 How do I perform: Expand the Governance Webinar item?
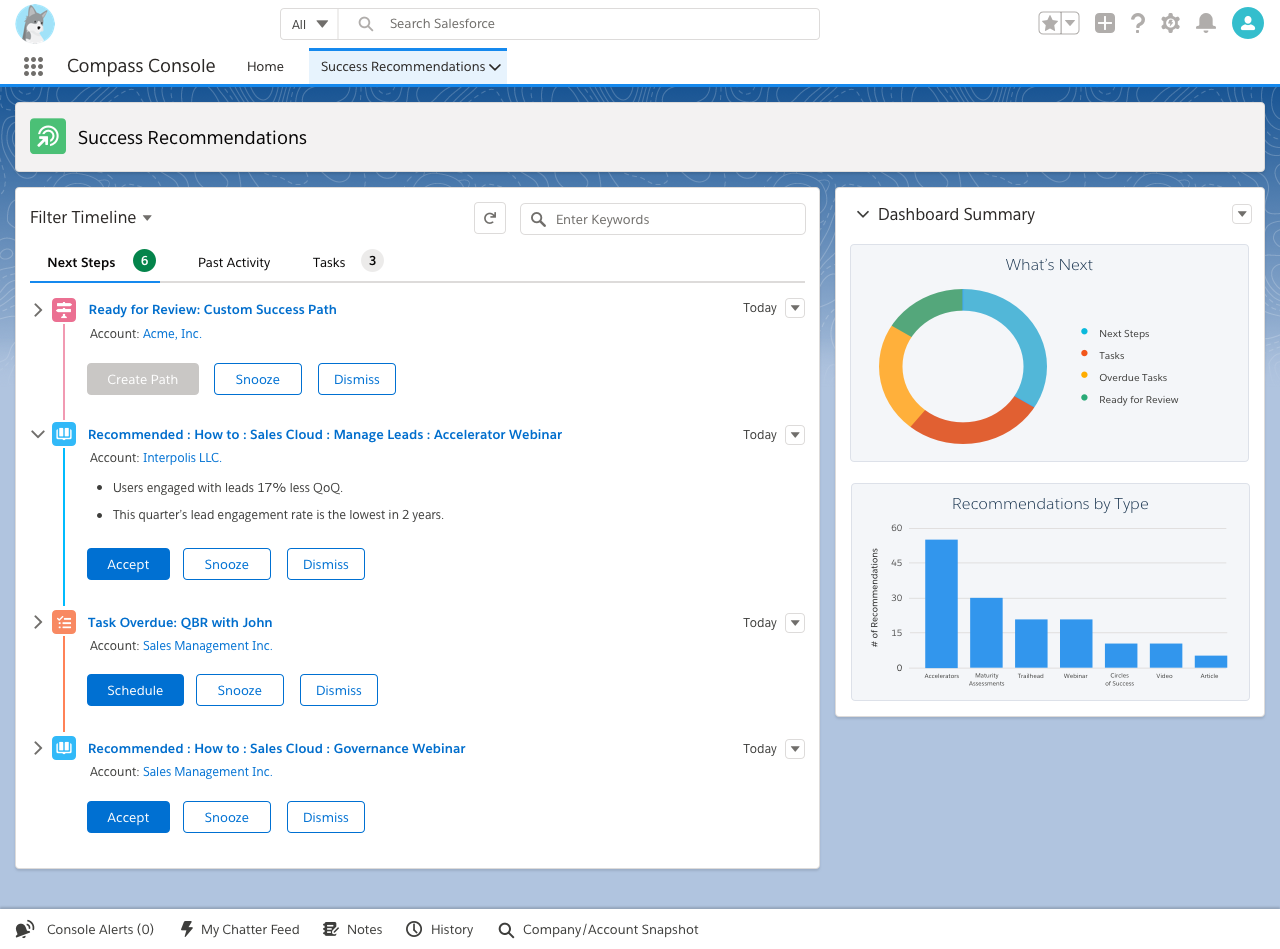click(x=38, y=748)
